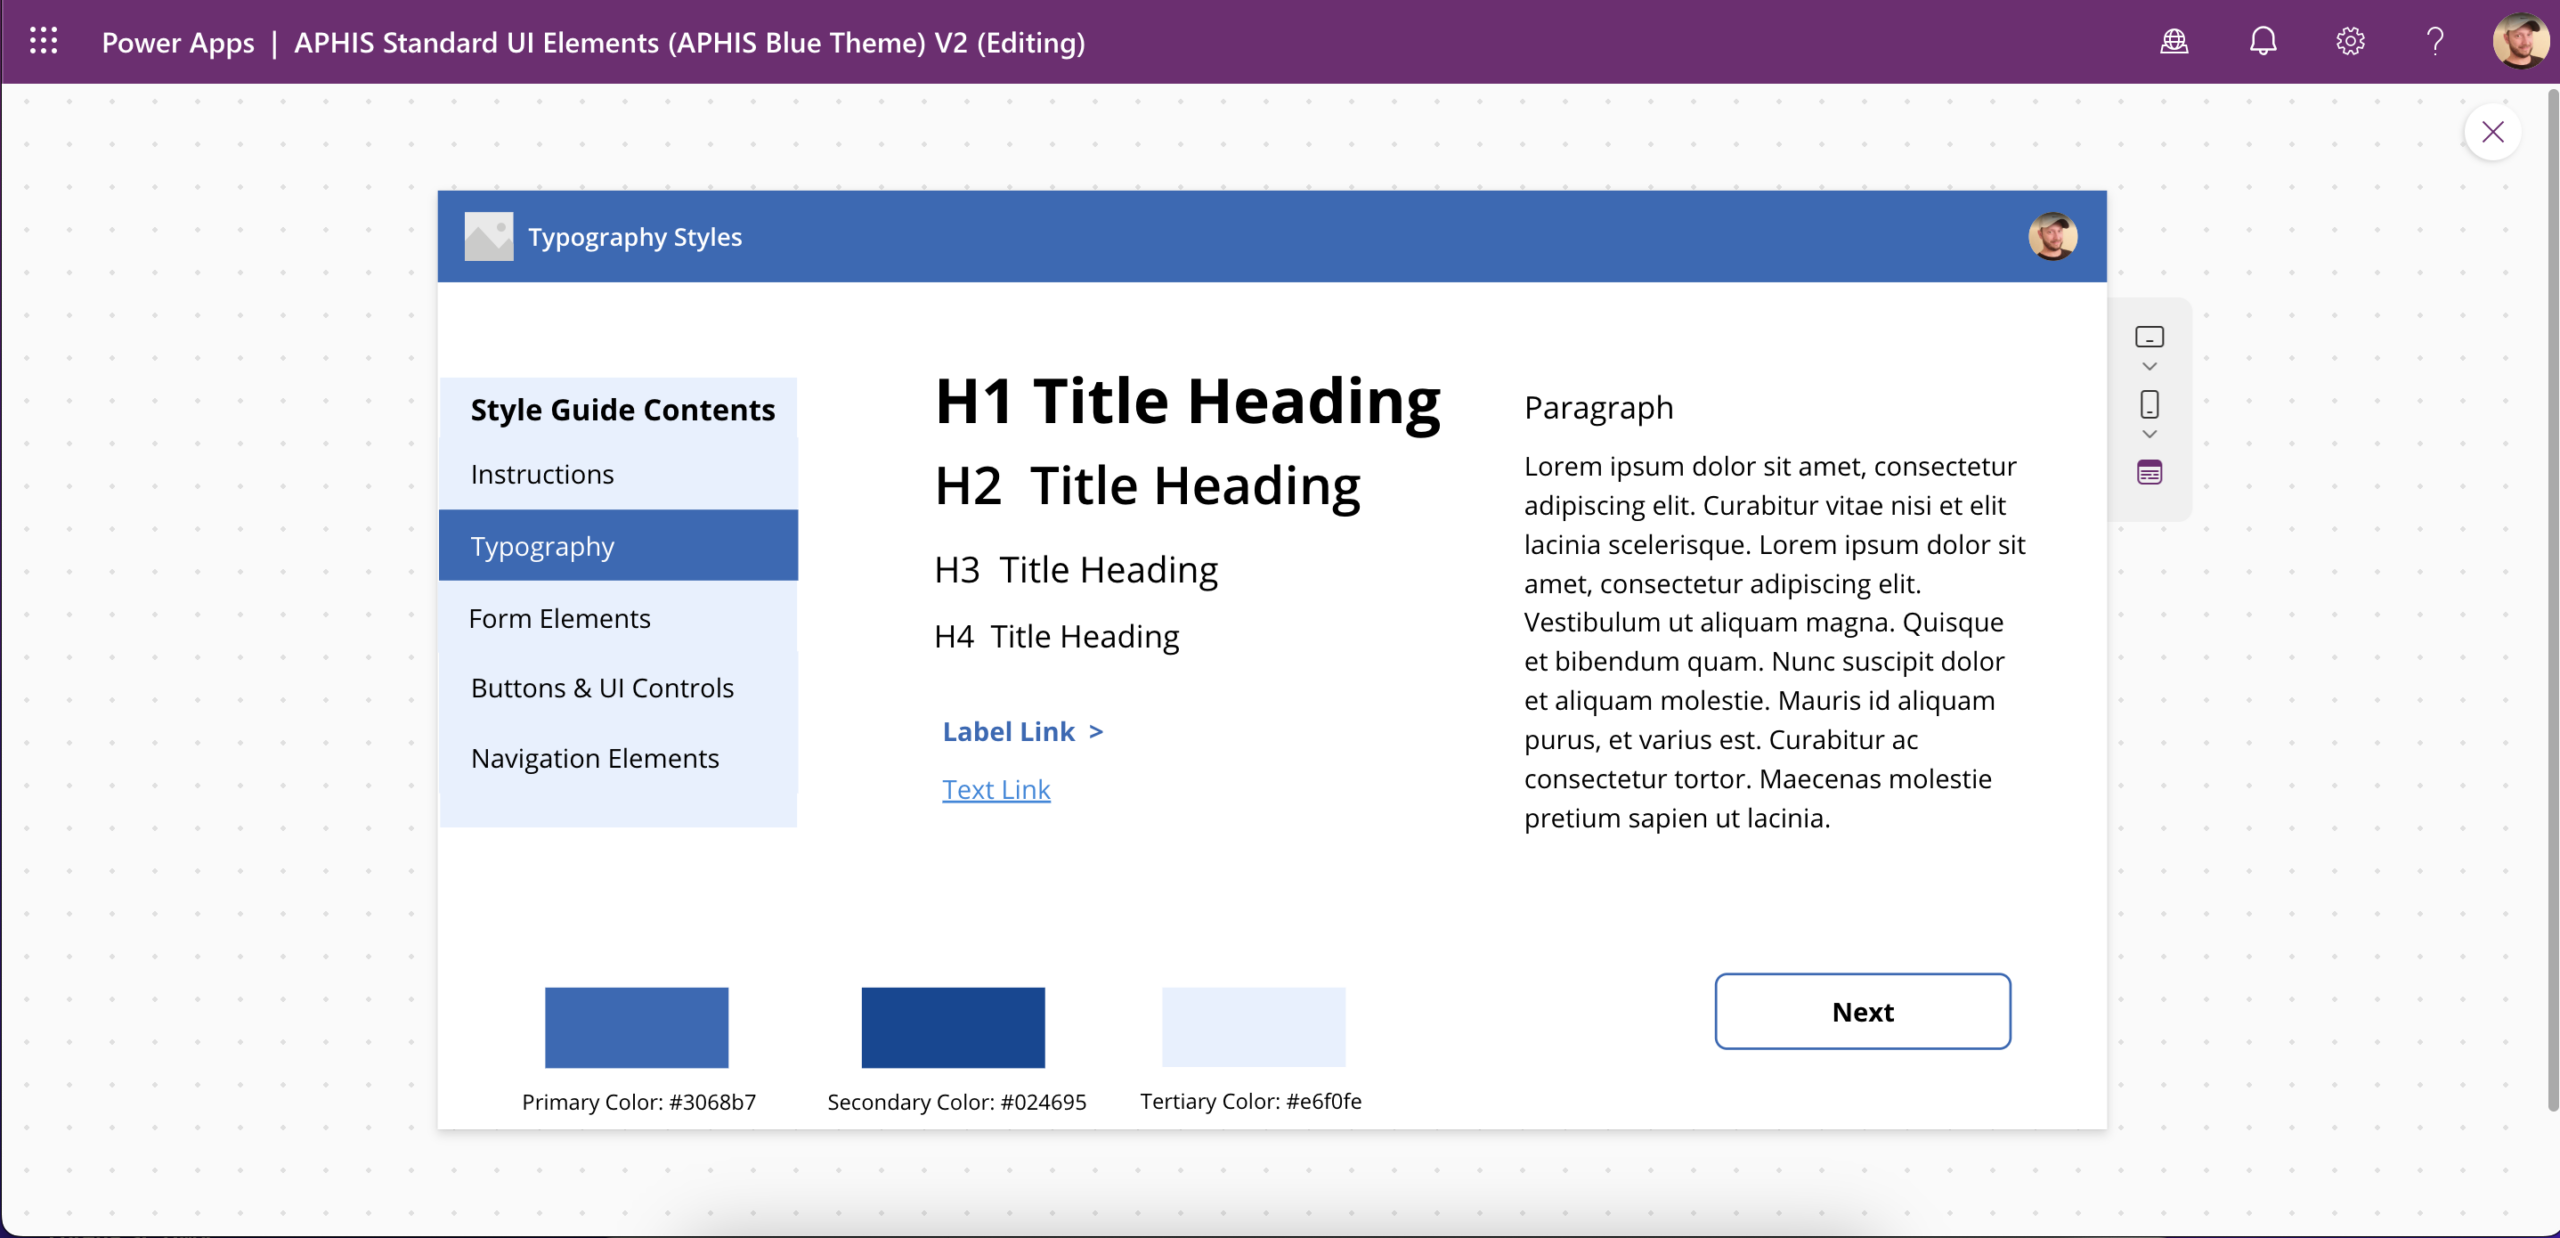Click the environment globe icon
This screenshot has height=1238, width=2560.
click(x=2174, y=41)
